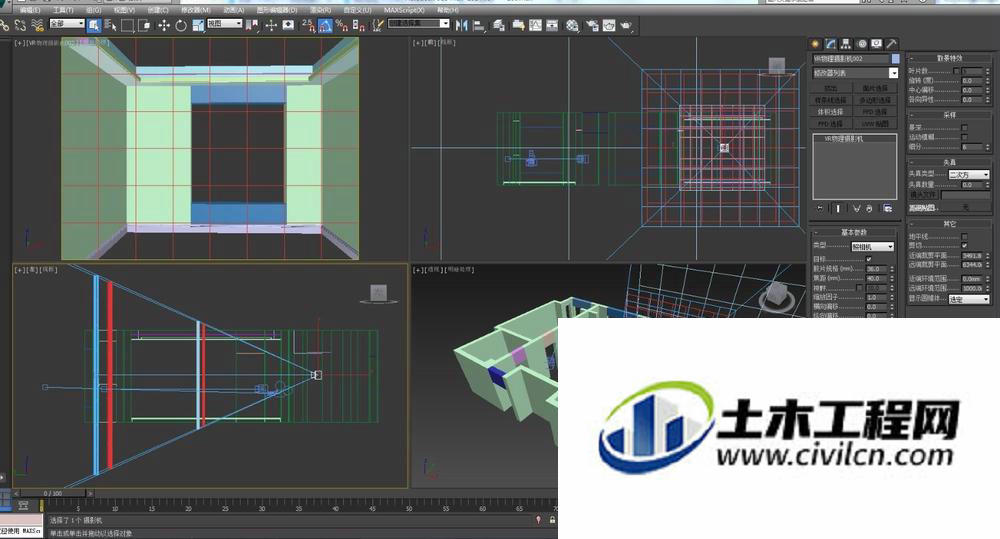
Task: Click the 面片选择 modifier button
Action: click(x=875, y=89)
